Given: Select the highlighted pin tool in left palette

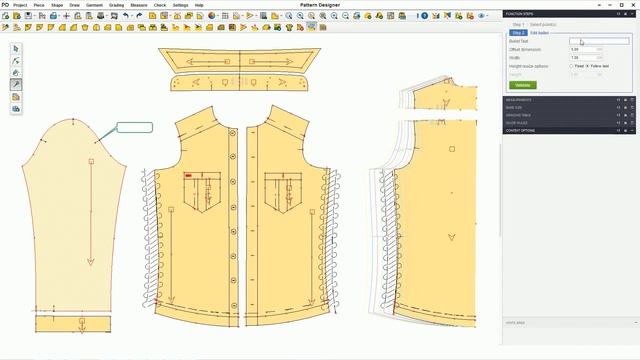Looking at the screenshot, I should tap(16, 85).
